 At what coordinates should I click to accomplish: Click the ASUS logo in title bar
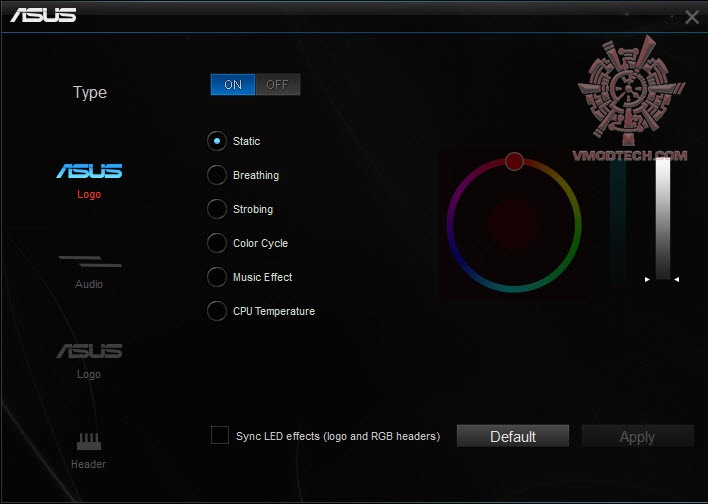43,15
